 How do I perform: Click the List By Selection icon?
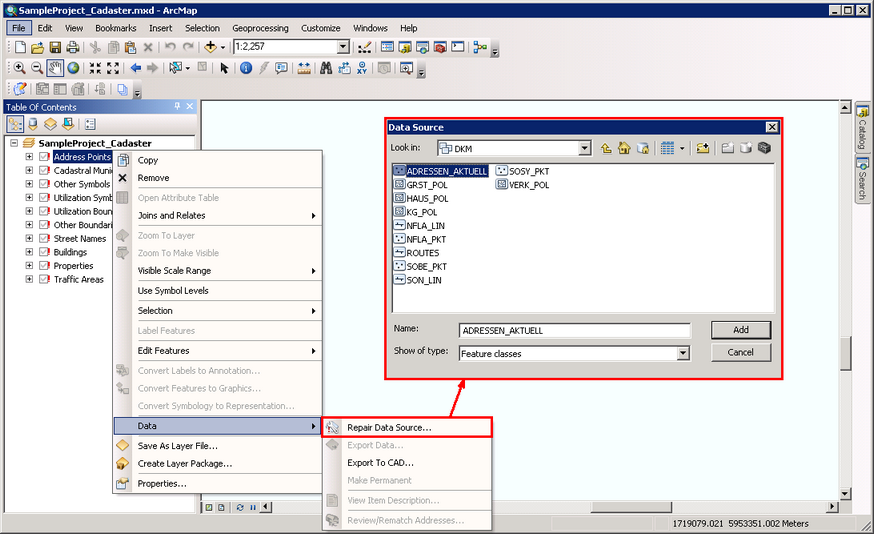(x=68, y=124)
